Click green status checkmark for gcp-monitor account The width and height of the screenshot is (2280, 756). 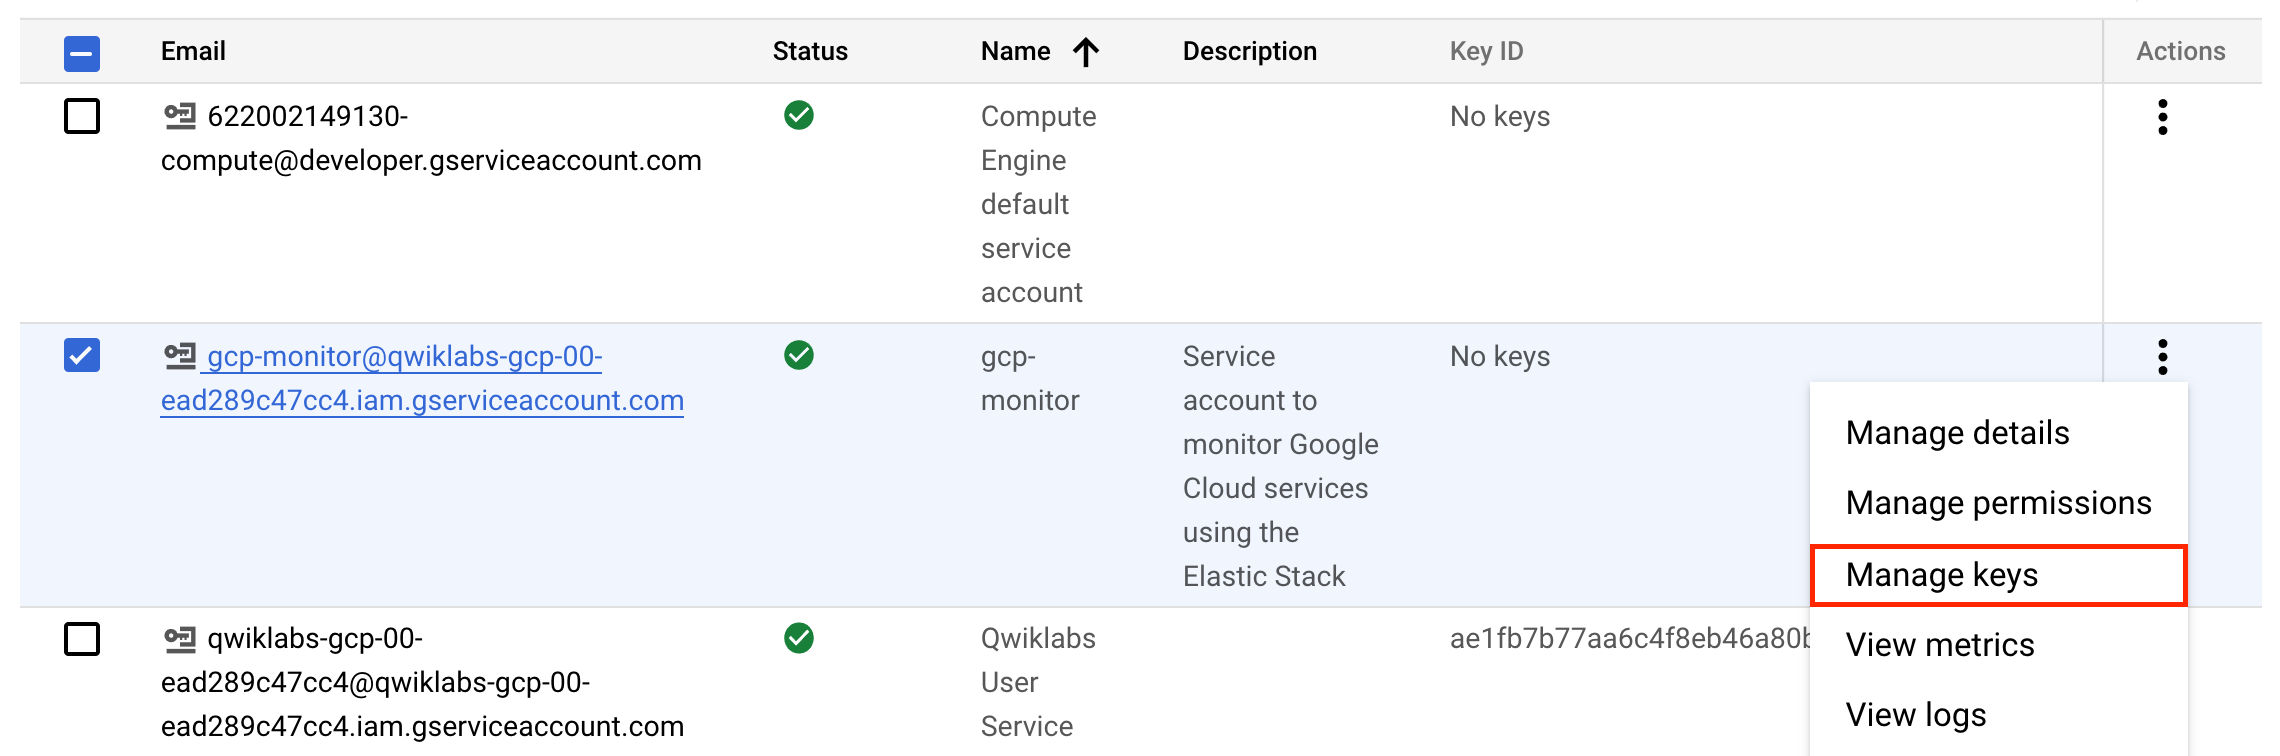tap(798, 355)
